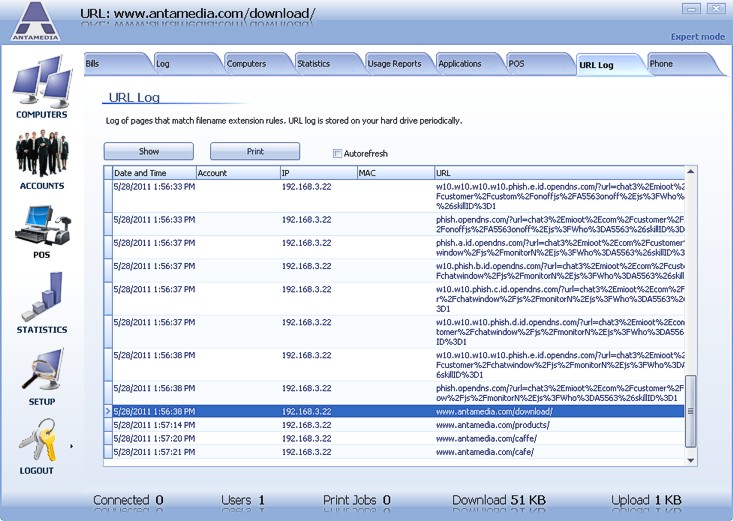
Task: Click the w10.w10.phish.c.id.opendns.com URL entry
Action: (560, 299)
